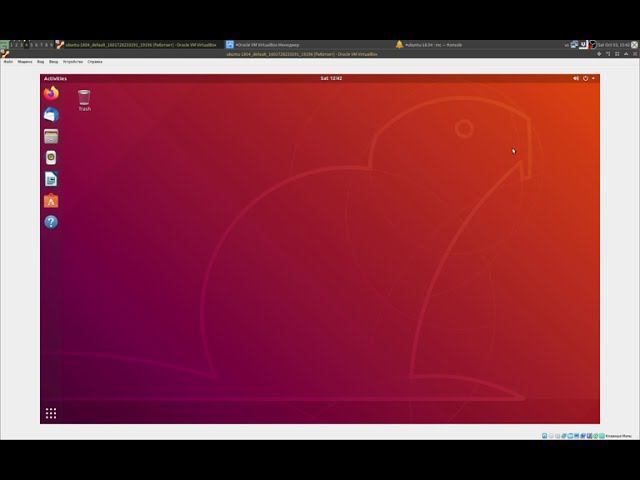Click the green icon at taskbar left end
The image size is (640, 480).
(x=4, y=45)
